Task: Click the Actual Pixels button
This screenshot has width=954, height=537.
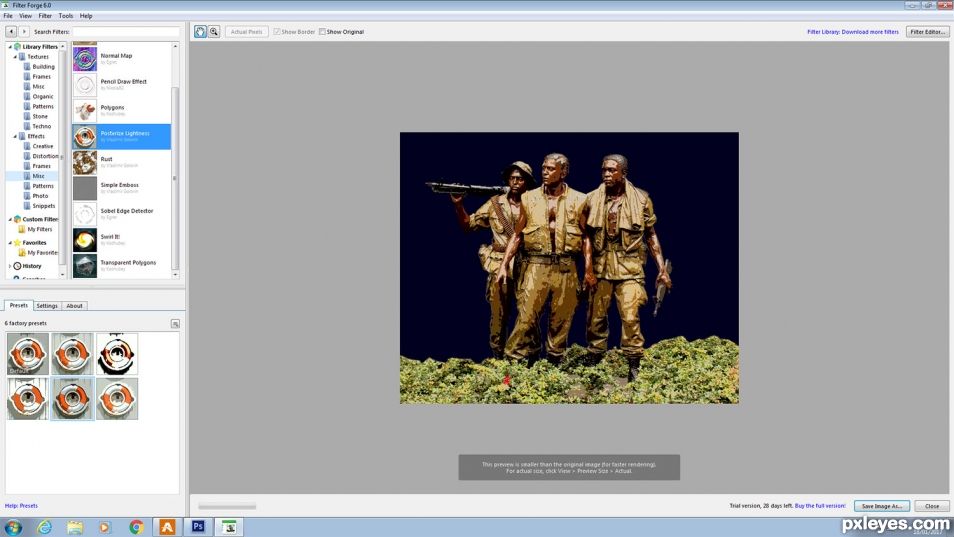Action: tap(246, 32)
